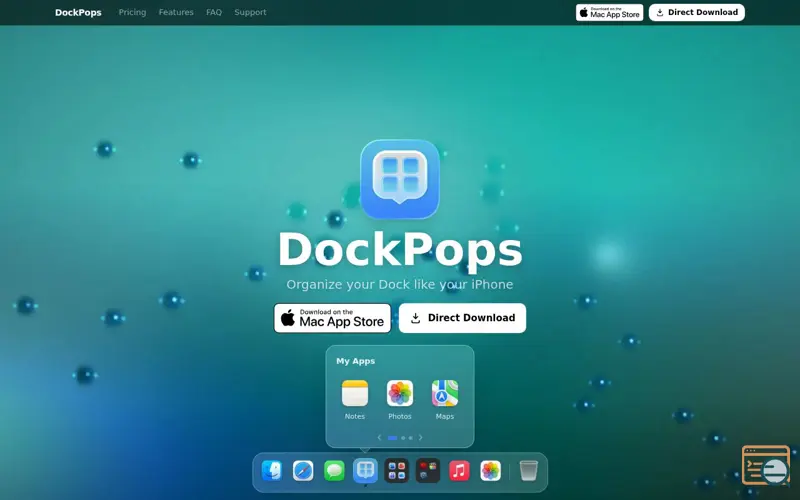This screenshot has width=800, height=500.
Task: Click the Trash icon in the dock
Action: pyautogui.click(x=529, y=470)
